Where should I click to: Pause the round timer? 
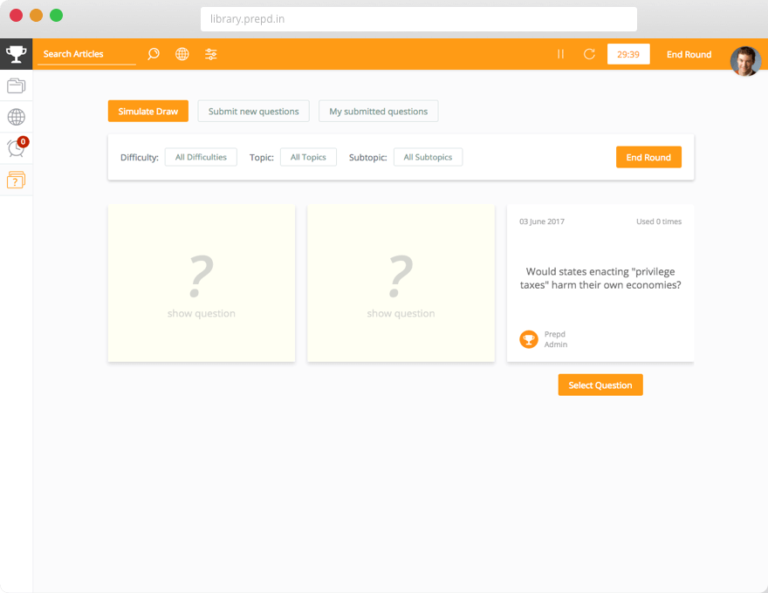(x=560, y=54)
